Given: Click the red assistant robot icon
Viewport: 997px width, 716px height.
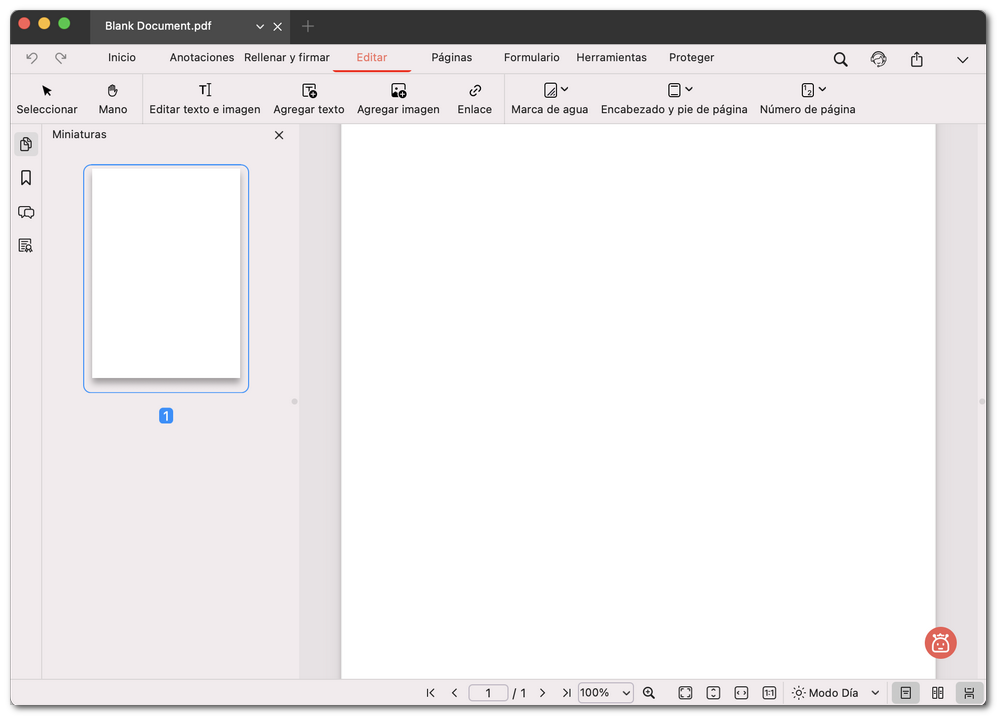Looking at the screenshot, I should (939, 643).
